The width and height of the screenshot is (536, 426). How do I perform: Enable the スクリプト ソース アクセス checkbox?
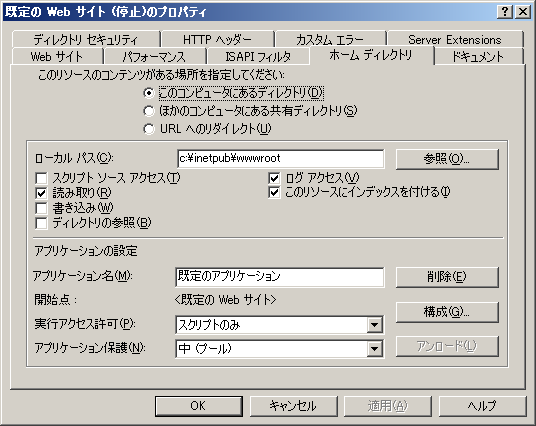[41, 178]
